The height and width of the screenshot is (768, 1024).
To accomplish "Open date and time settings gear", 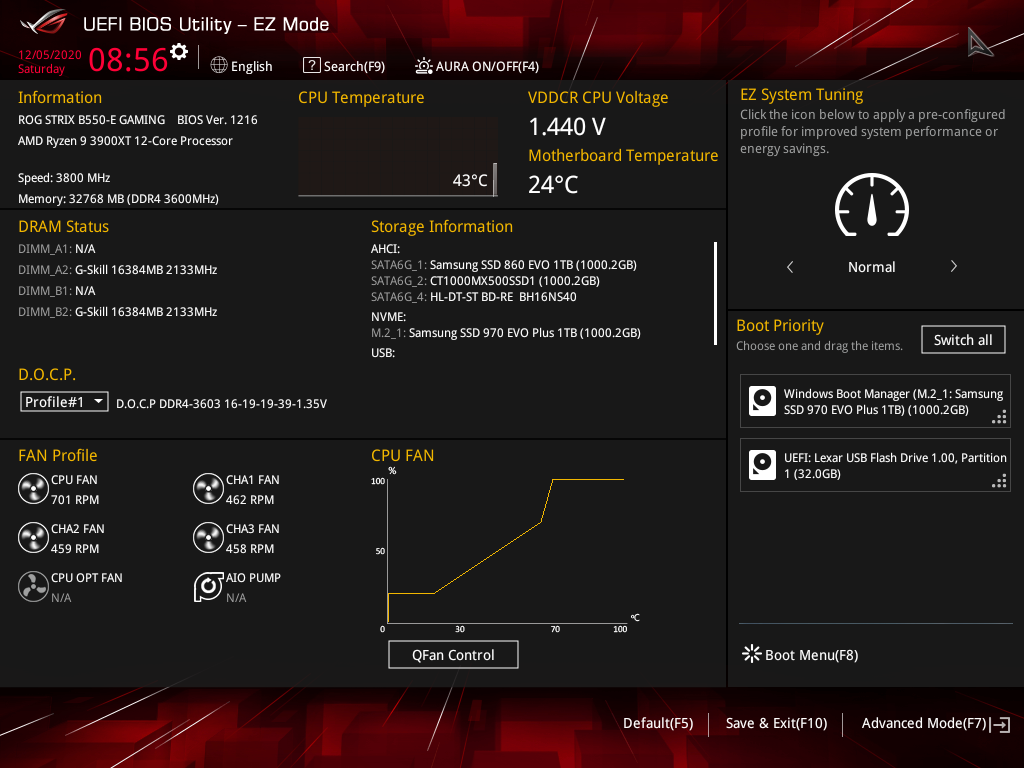I will click(179, 52).
